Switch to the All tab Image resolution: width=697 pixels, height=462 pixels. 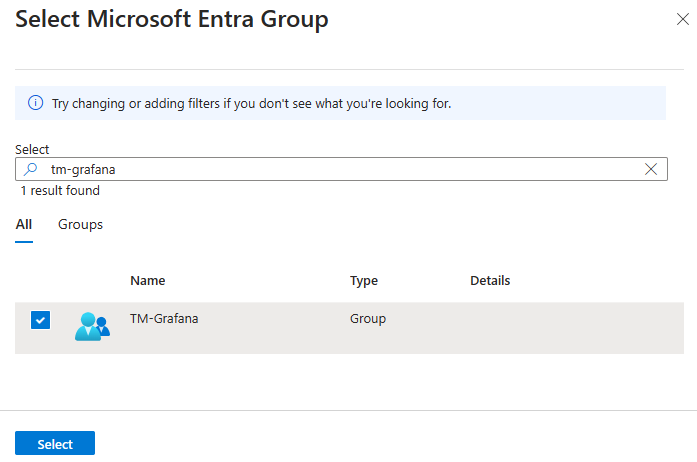click(x=24, y=225)
